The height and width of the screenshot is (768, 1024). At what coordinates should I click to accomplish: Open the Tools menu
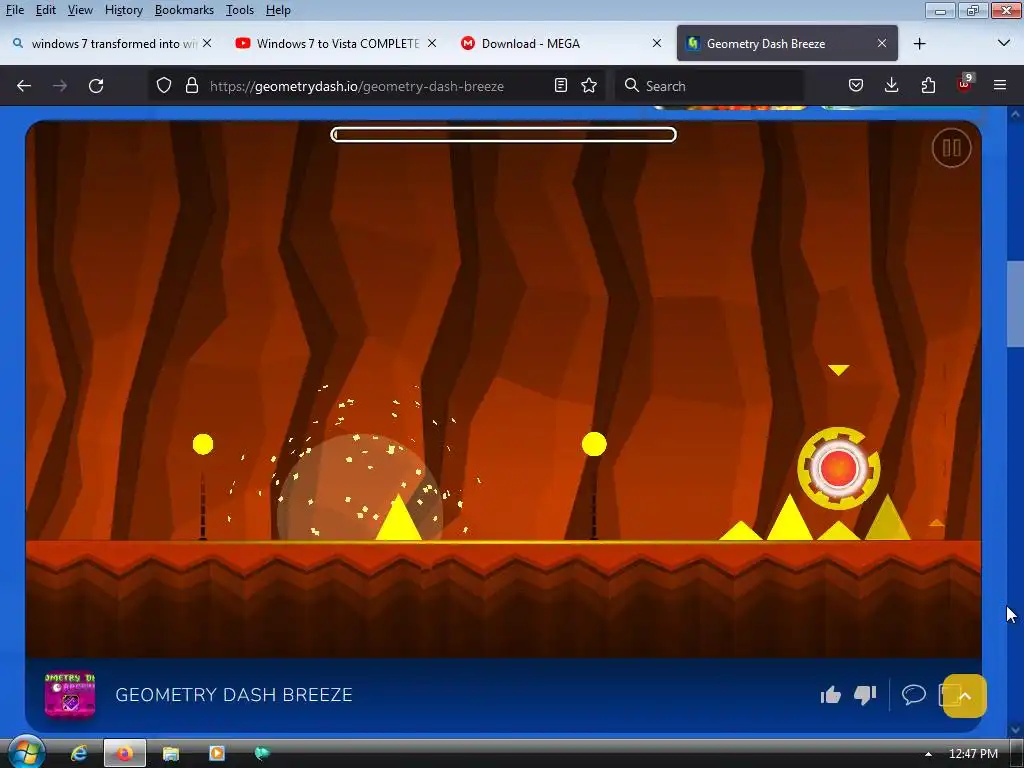tap(240, 10)
